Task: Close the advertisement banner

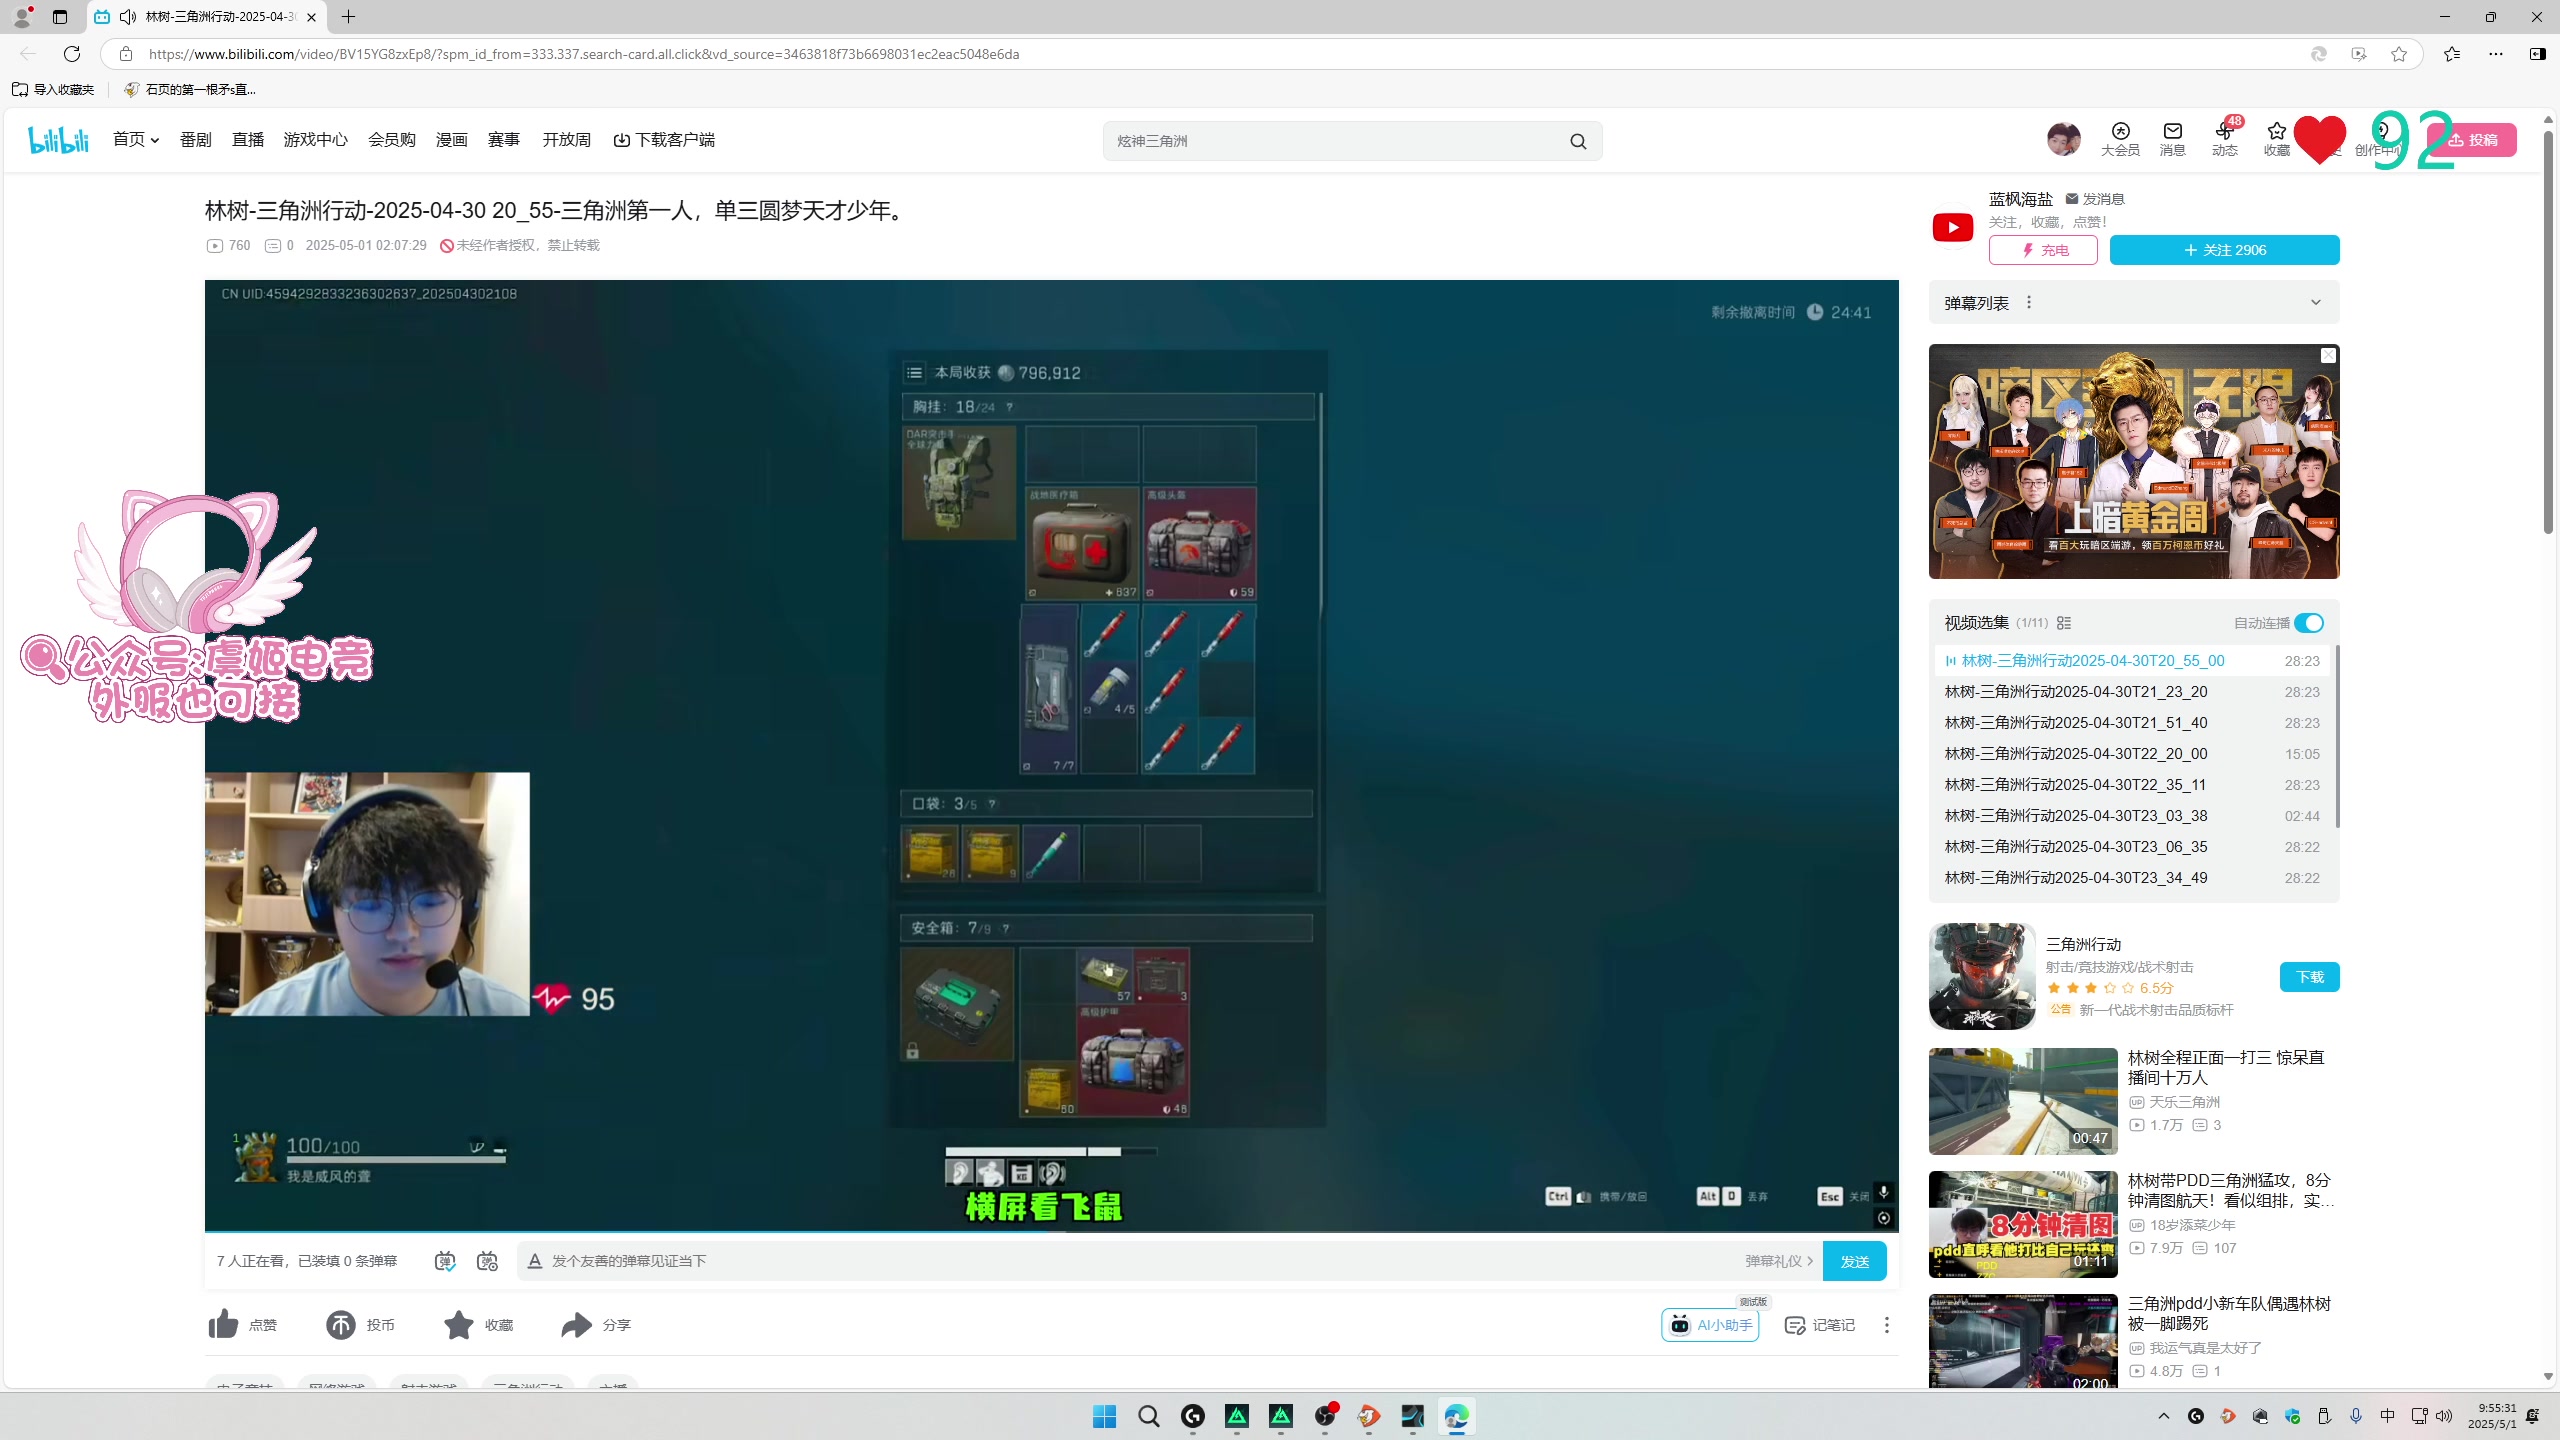Action: pos(2328,356)
